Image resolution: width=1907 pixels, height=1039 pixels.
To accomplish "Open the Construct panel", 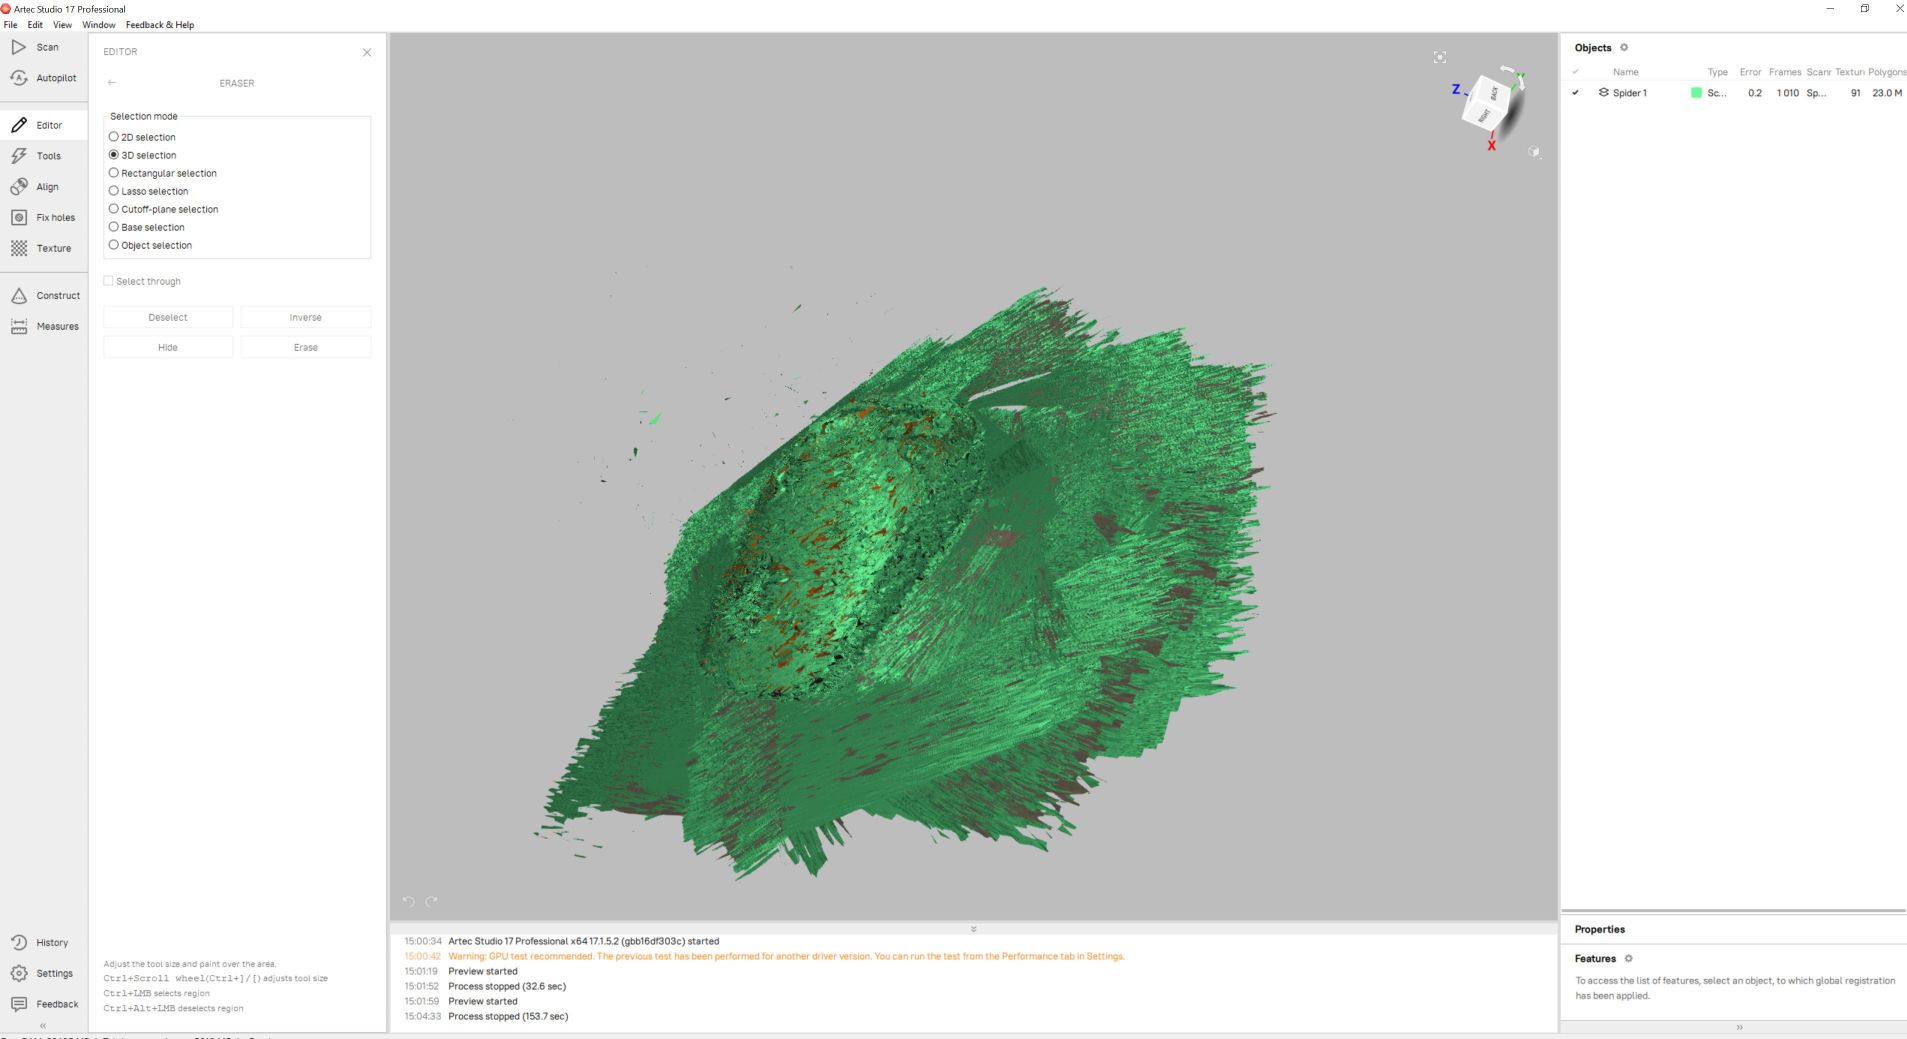I will tap(46, 296).
